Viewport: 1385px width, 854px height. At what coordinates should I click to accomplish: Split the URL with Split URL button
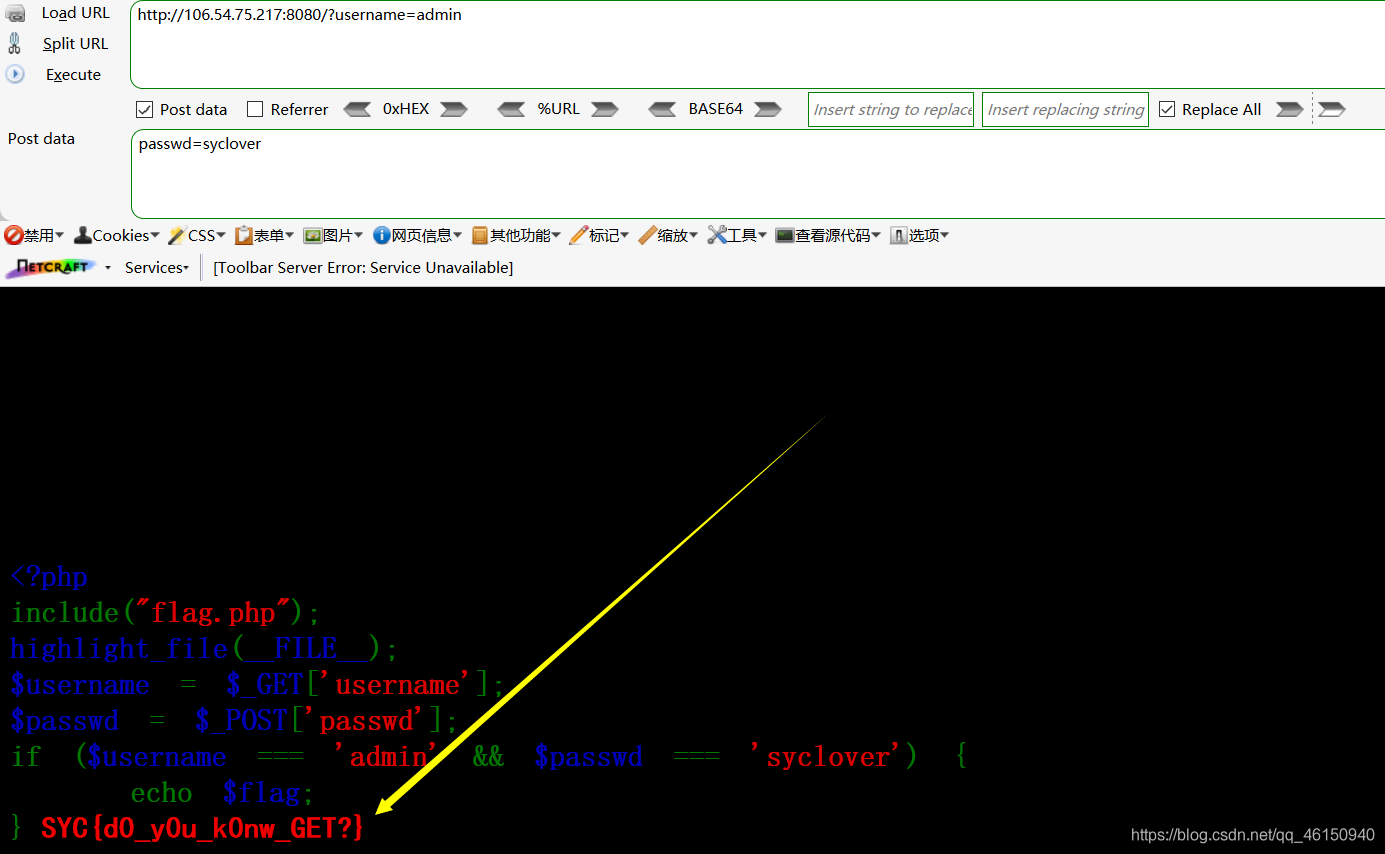pos(75,43)
